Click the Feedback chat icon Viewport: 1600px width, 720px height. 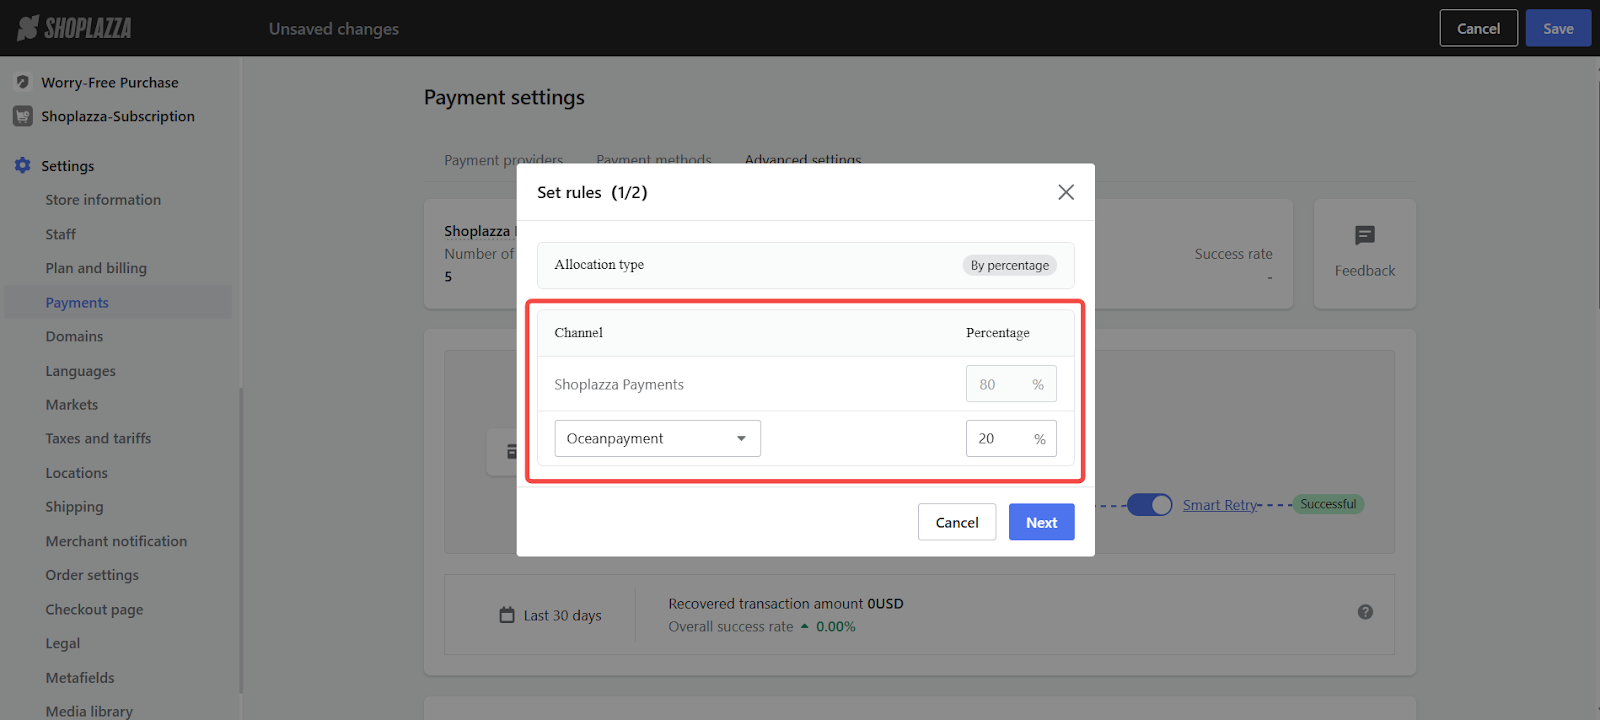pos(1365,235)
